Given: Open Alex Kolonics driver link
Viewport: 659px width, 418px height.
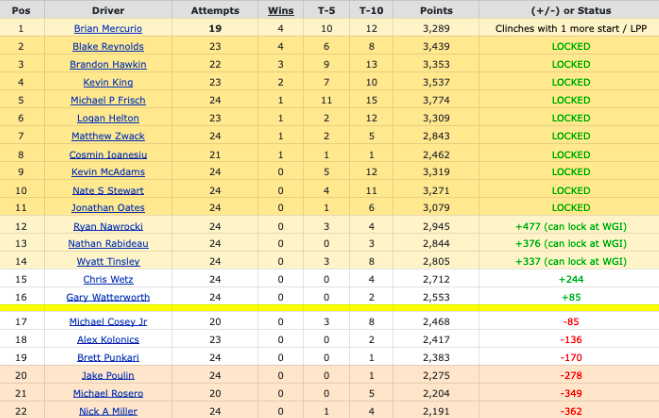Looking at the screenshot, I should coord(108,340).
